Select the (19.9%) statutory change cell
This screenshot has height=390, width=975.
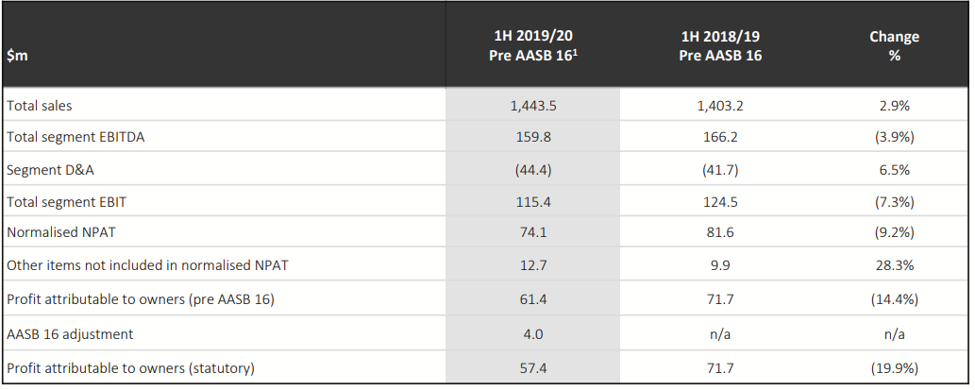(894, 368)
